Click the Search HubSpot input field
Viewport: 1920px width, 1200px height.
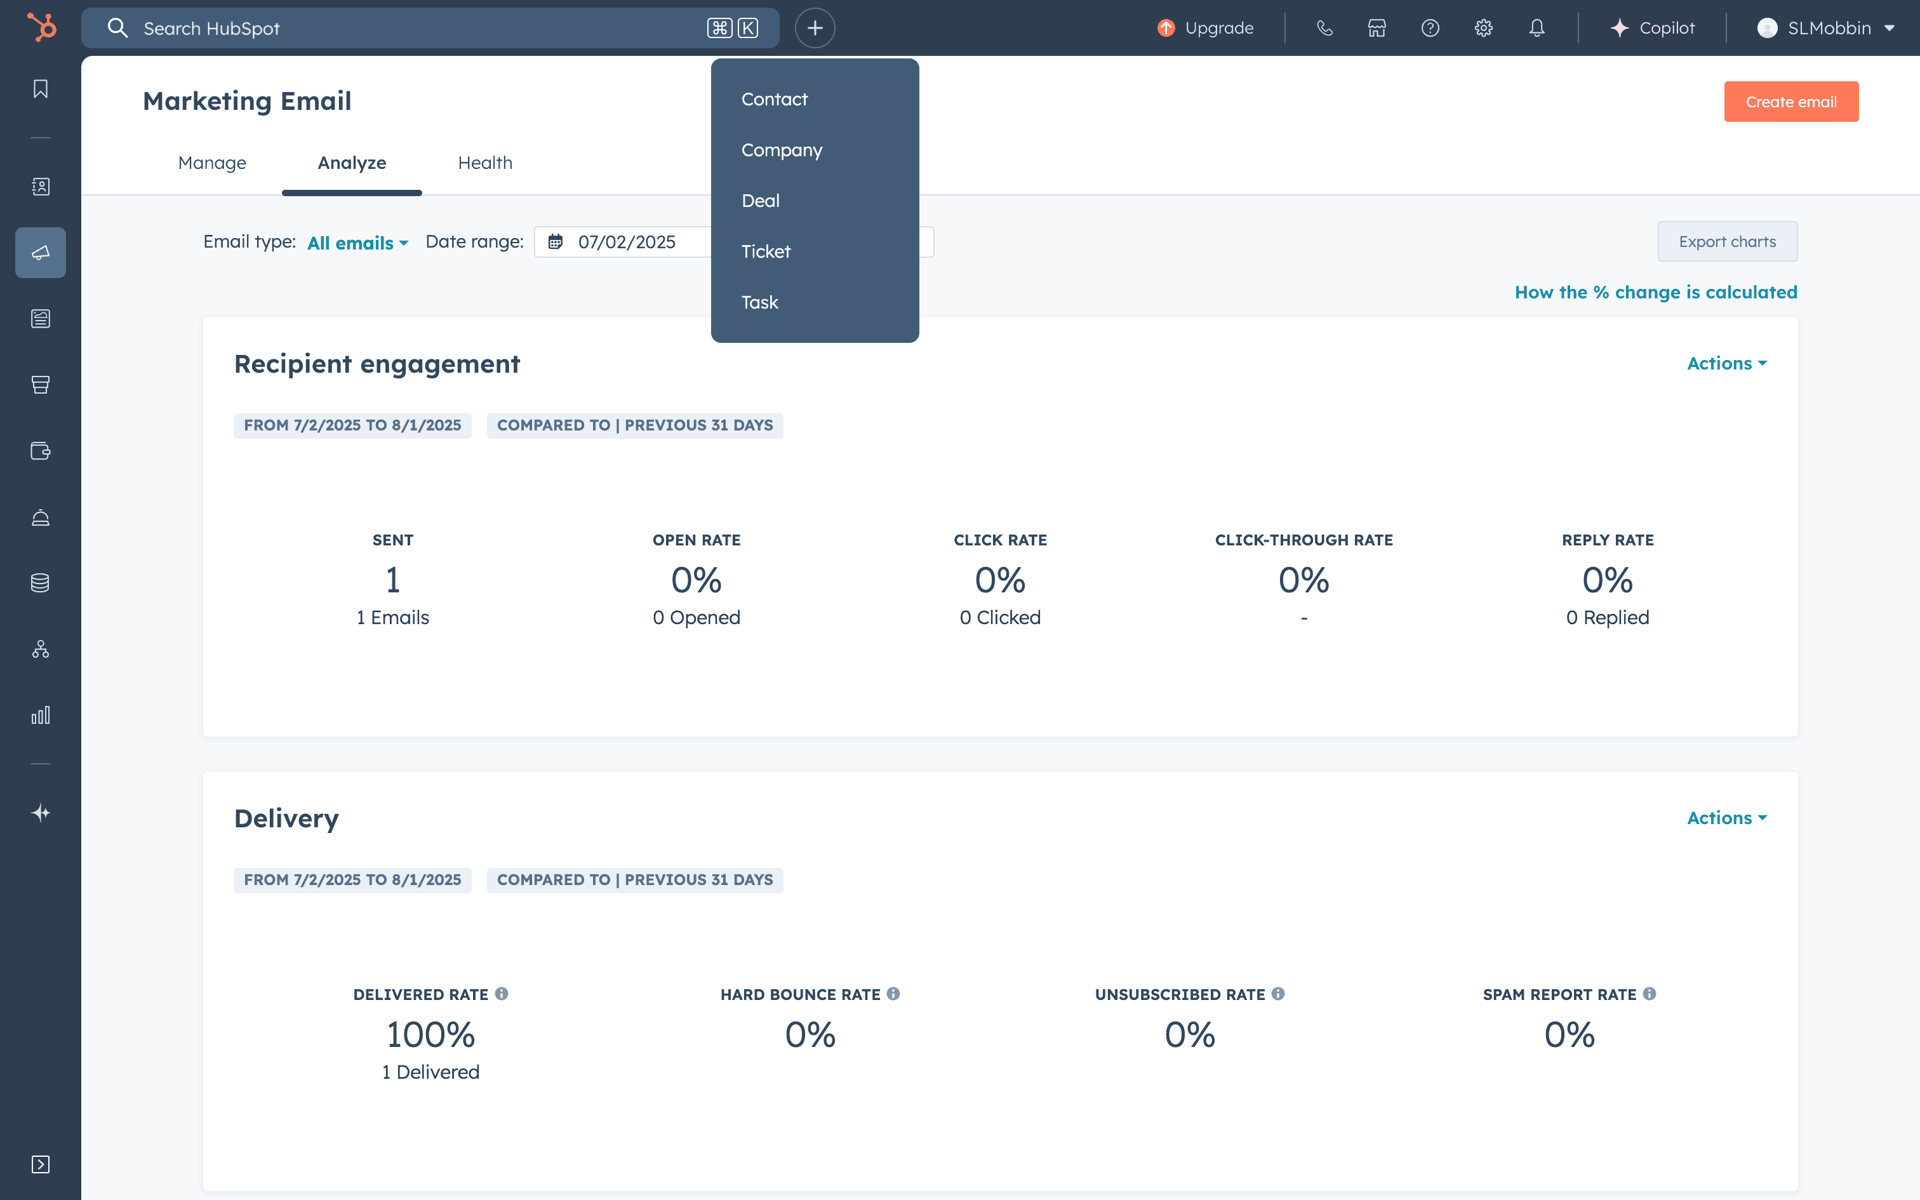(x=430, y=28)
